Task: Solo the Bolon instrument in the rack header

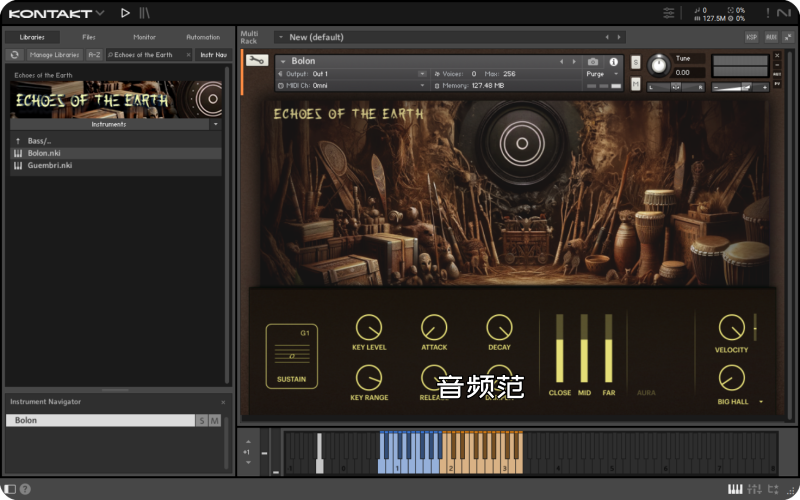Action: point(636,62)
